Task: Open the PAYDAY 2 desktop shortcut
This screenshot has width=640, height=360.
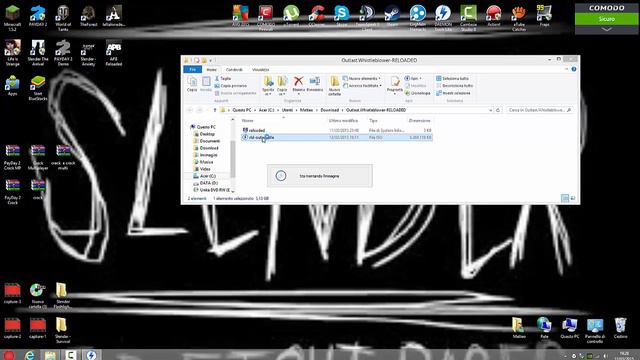Action: [x=38, y=16]
